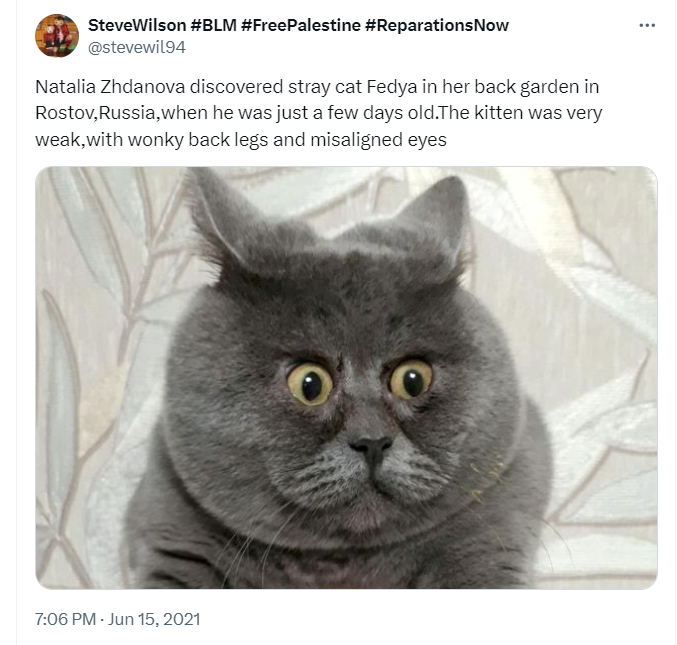This screenshot has height=645, width=677.
Task: Click the cat's right yellow eye
Action: click(x=411, y=379)
